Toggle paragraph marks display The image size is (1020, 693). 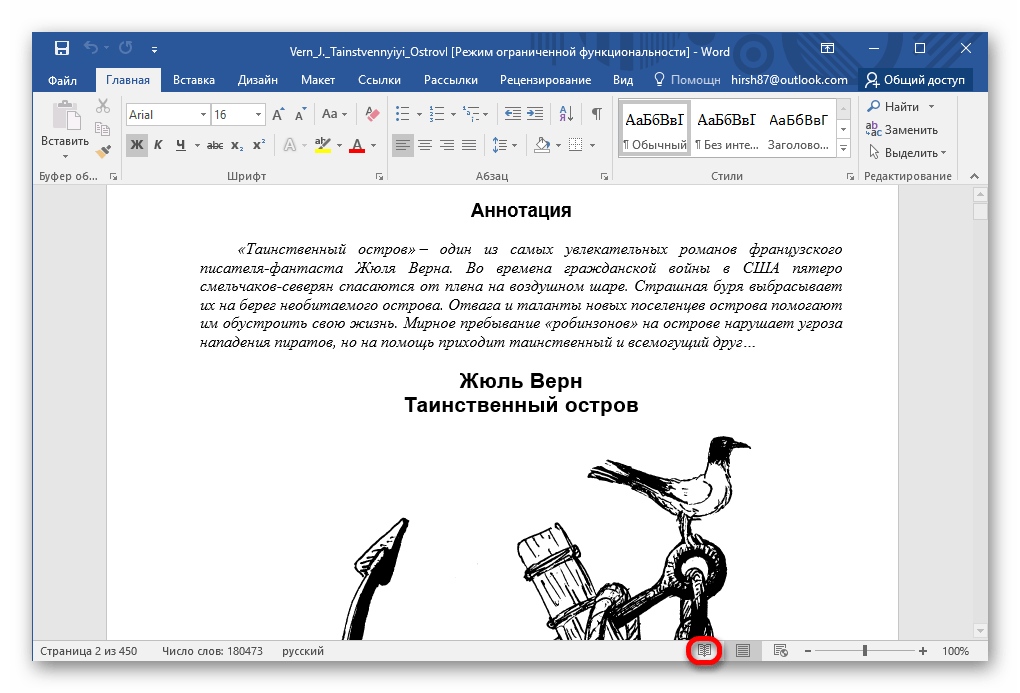click(x=597, y=114)
